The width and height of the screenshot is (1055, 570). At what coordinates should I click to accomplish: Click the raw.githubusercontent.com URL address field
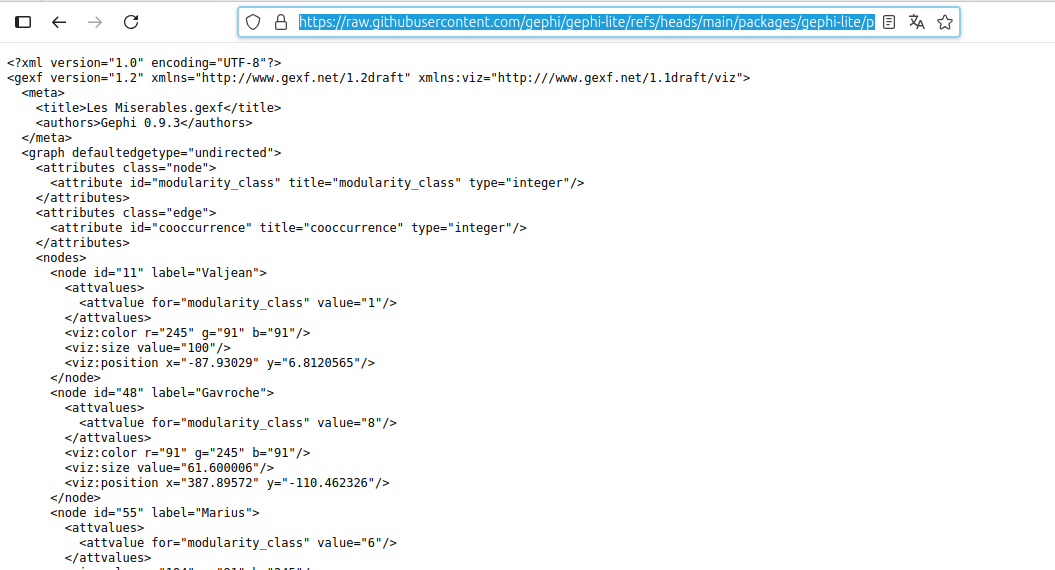585,22
